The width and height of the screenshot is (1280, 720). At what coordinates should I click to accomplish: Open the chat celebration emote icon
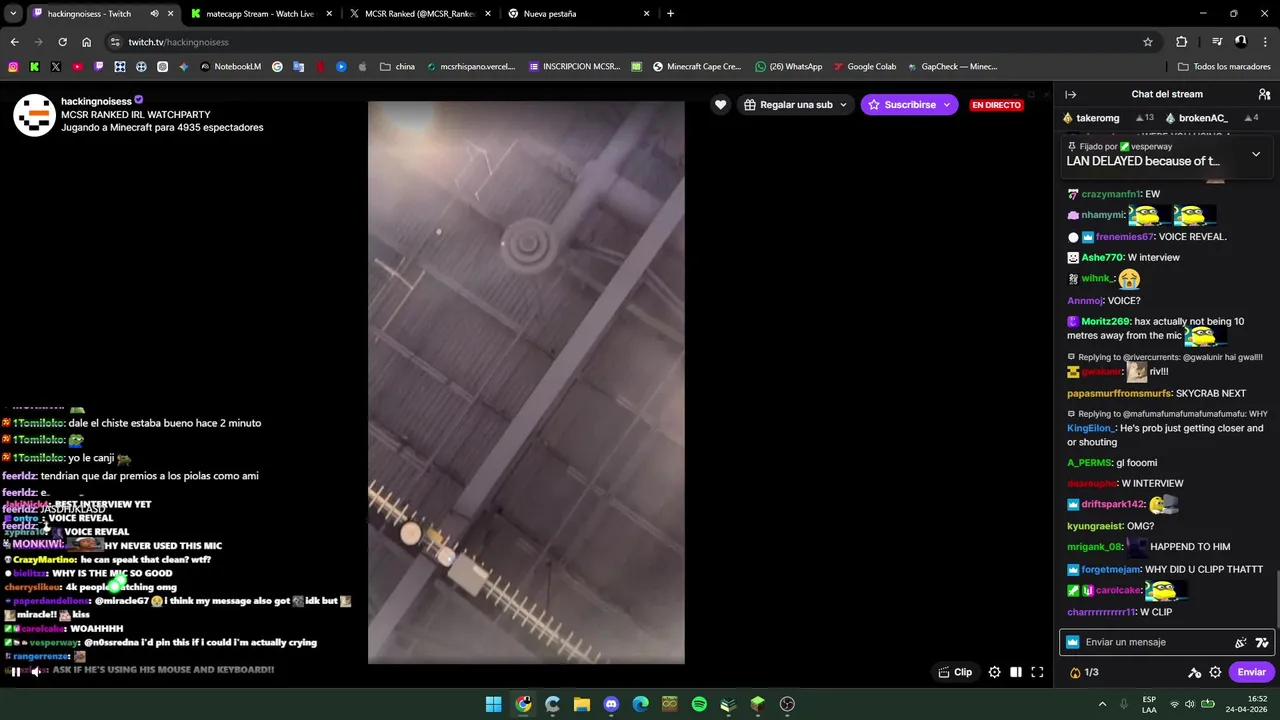(1241, 642)
